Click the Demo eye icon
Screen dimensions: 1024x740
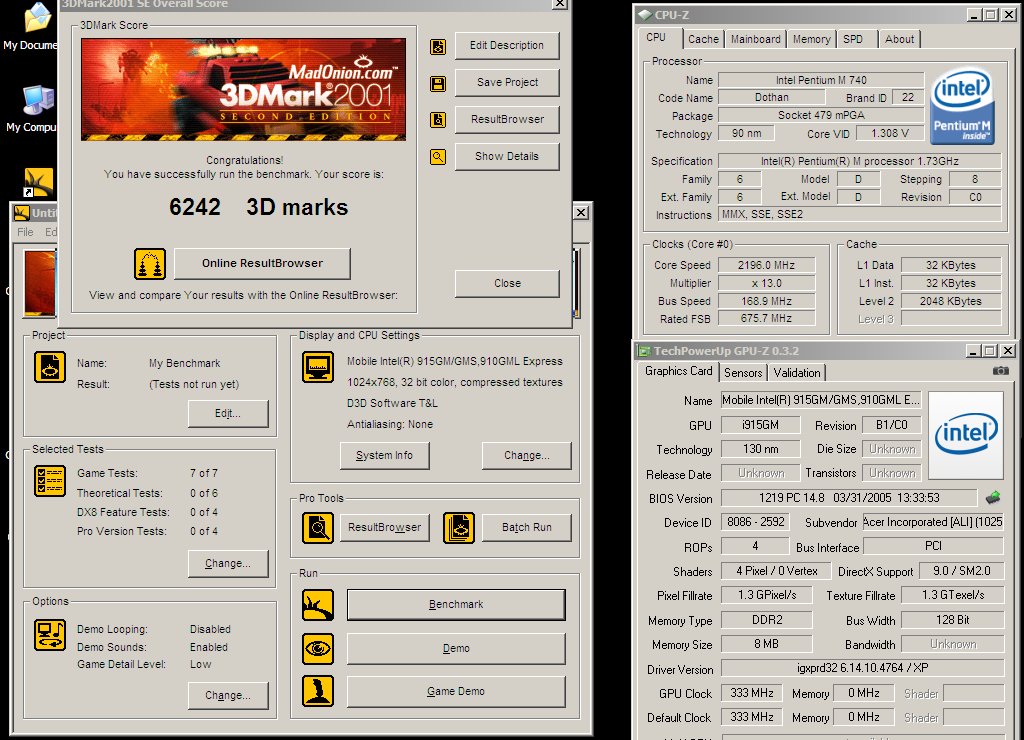coord(318,649)
